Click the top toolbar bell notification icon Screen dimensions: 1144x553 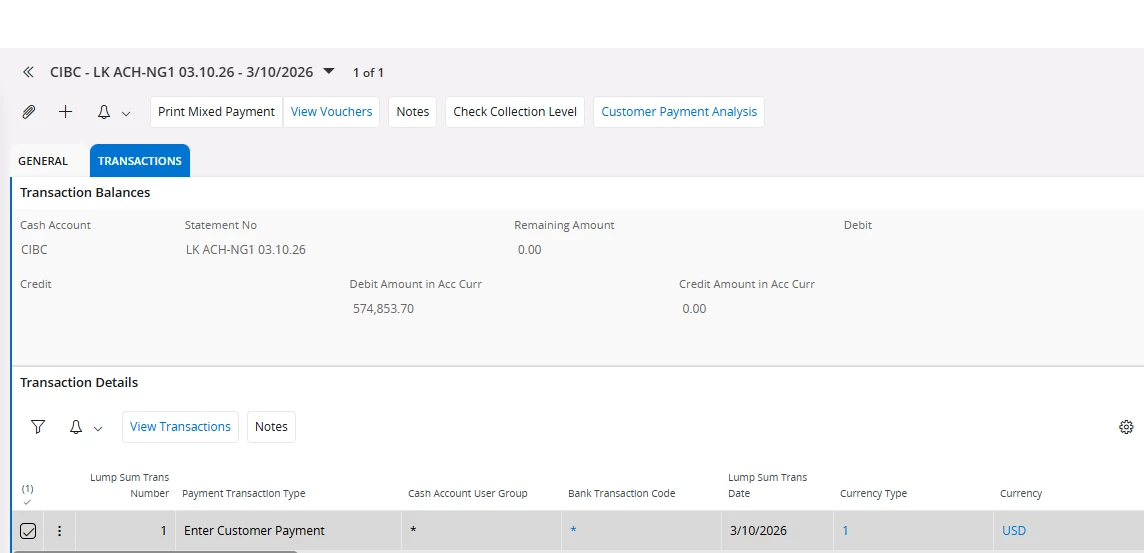[104, 112]
